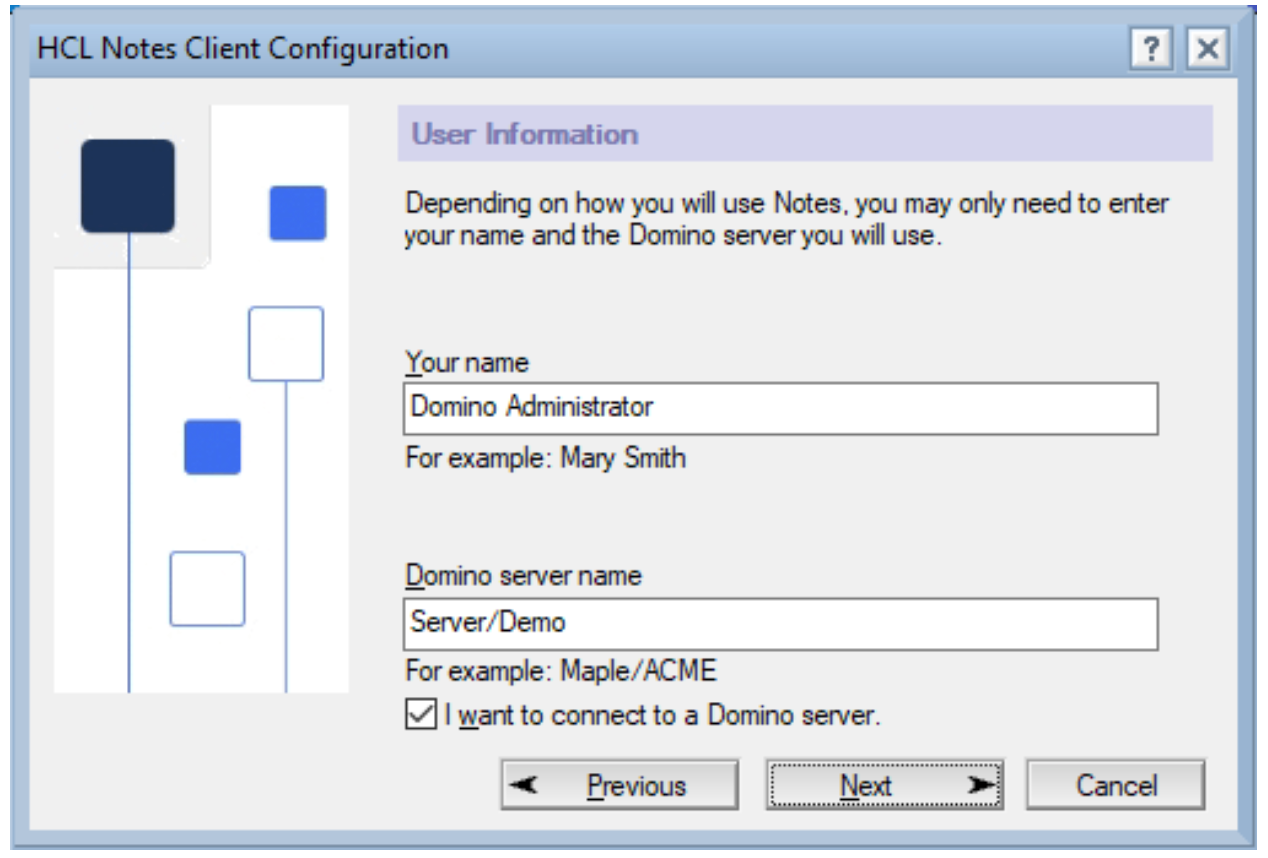Cancel the client configuration
This screenshot has width=1268, height=858.
tap(1116, 785)
